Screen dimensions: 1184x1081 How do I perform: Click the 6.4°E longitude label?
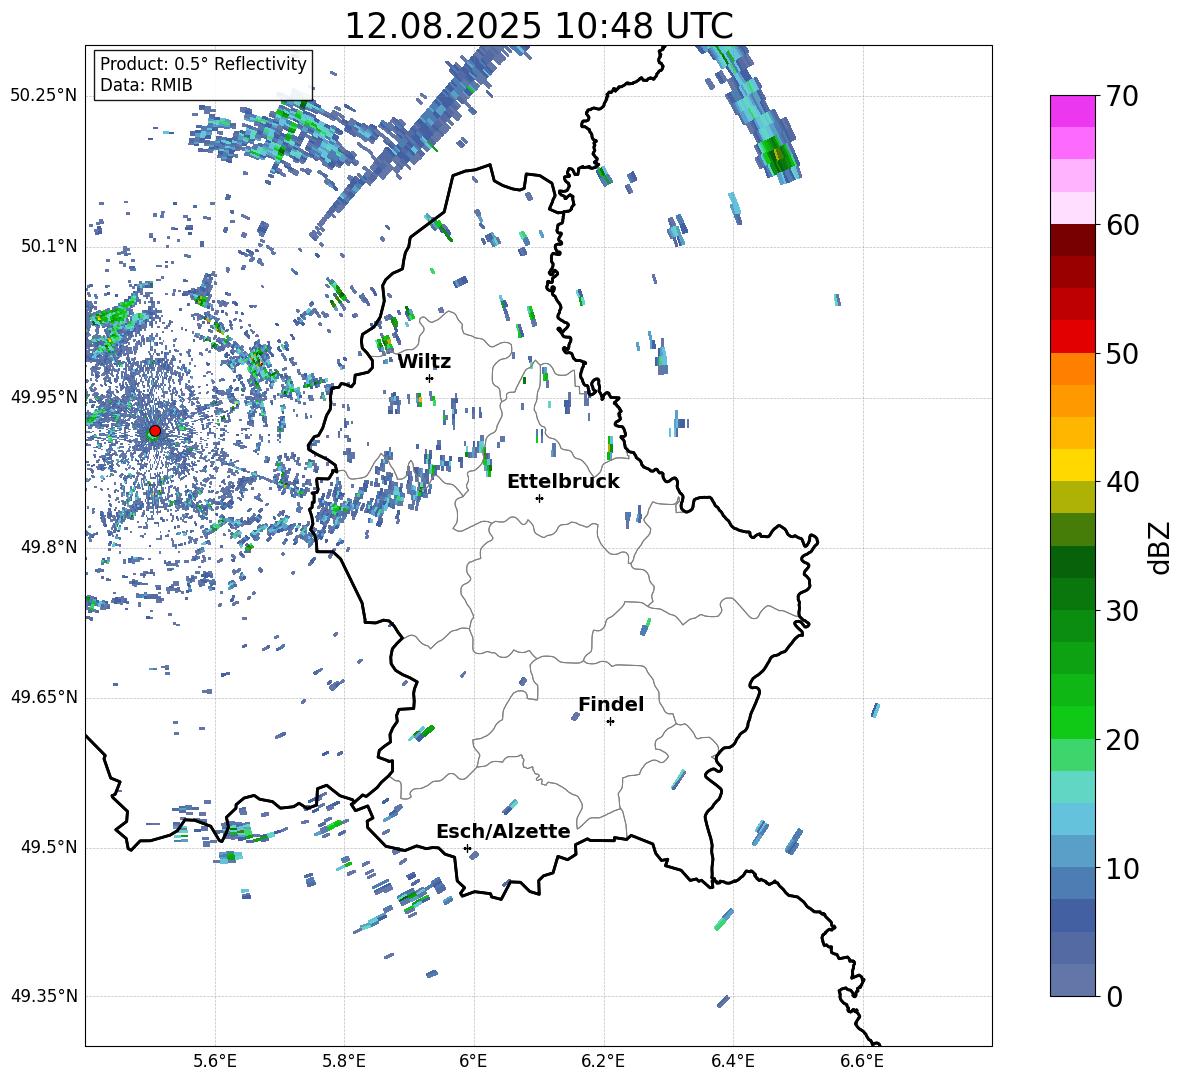(732, 1061)
